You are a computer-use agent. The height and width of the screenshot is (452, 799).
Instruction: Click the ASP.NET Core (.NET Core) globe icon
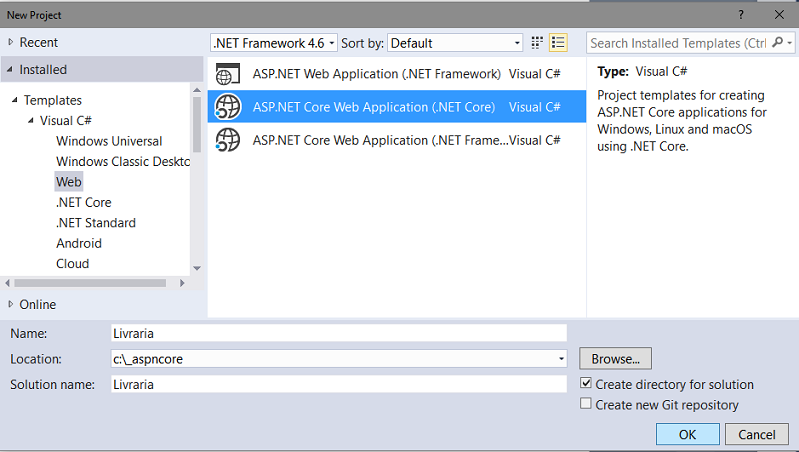(x=227, y=107)
